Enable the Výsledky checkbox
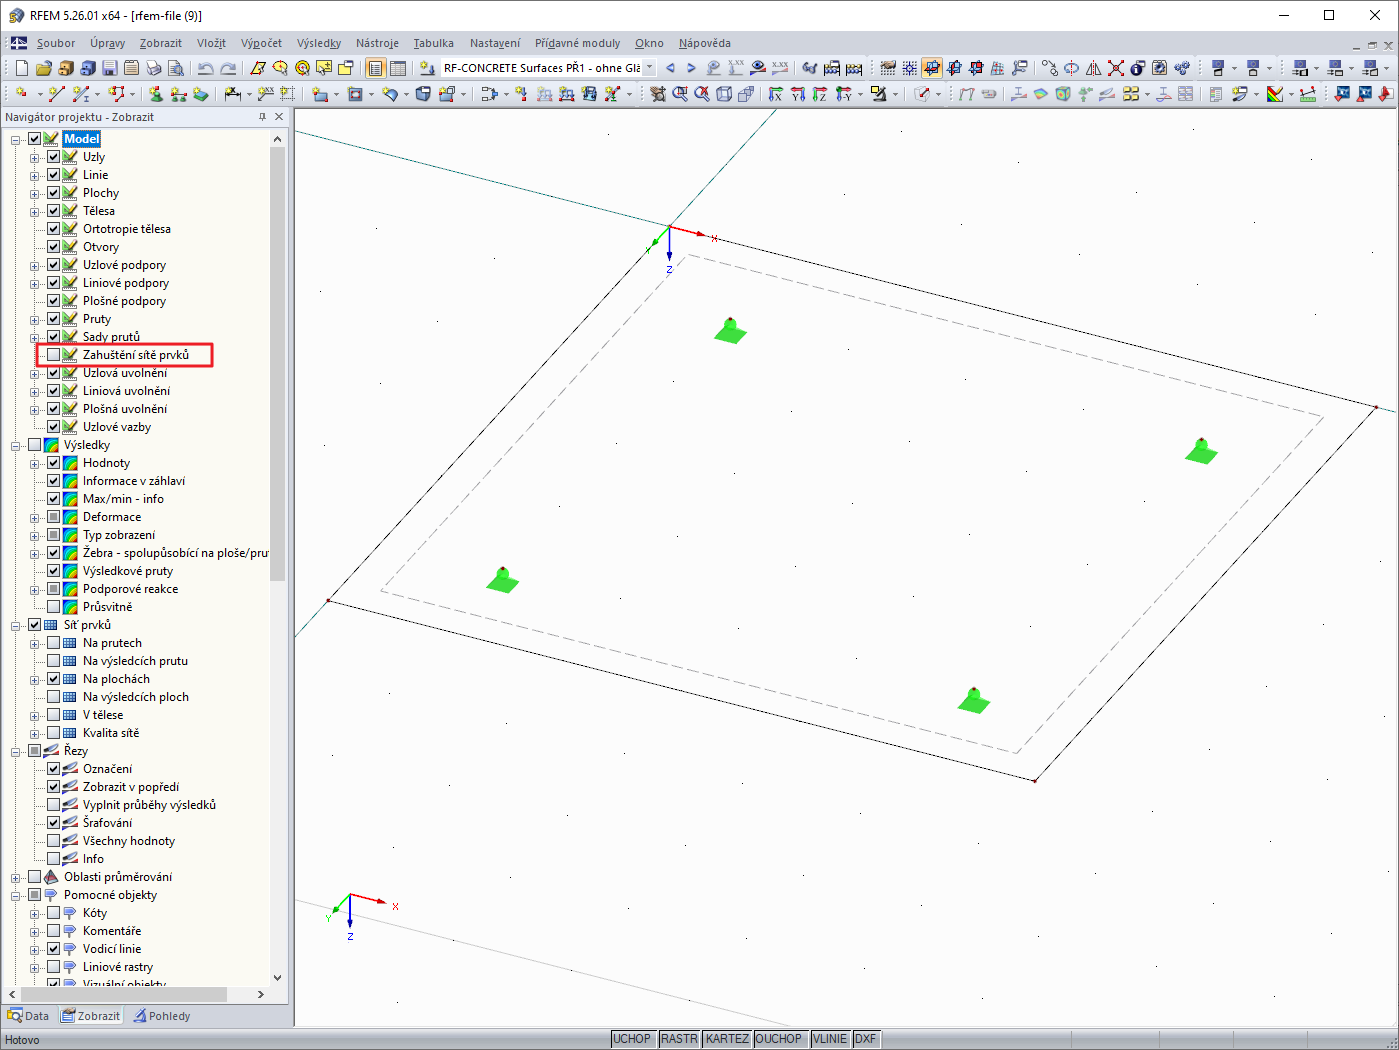The height and width of the screenshot is (1050, 1399). pos(35,445)
